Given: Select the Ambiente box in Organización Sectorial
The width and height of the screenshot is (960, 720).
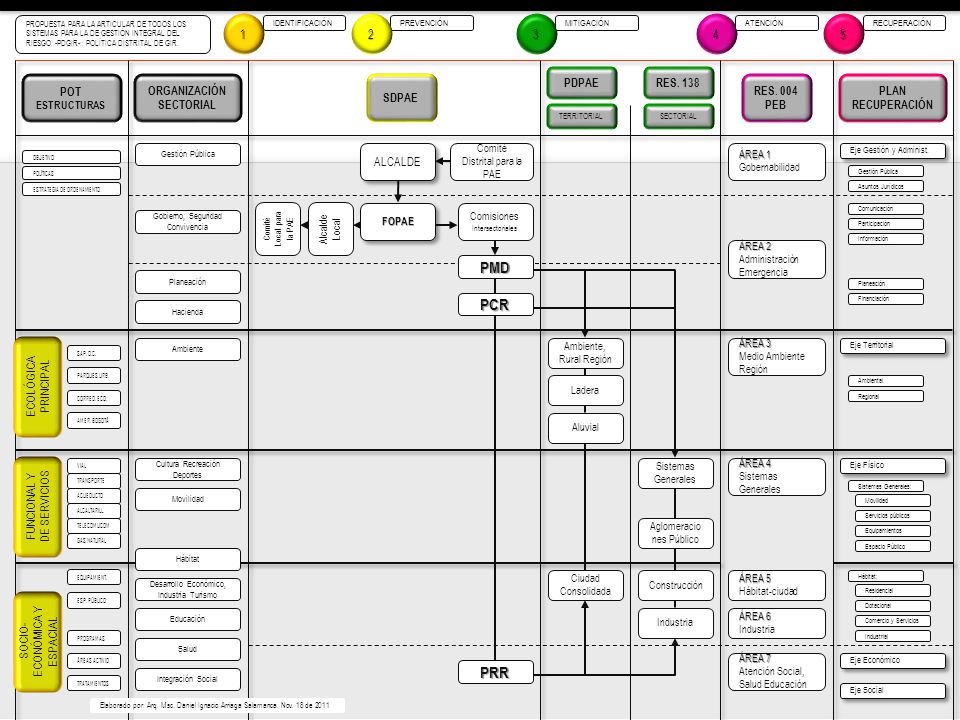Looking at the screenshot, I should coord(188,349).
